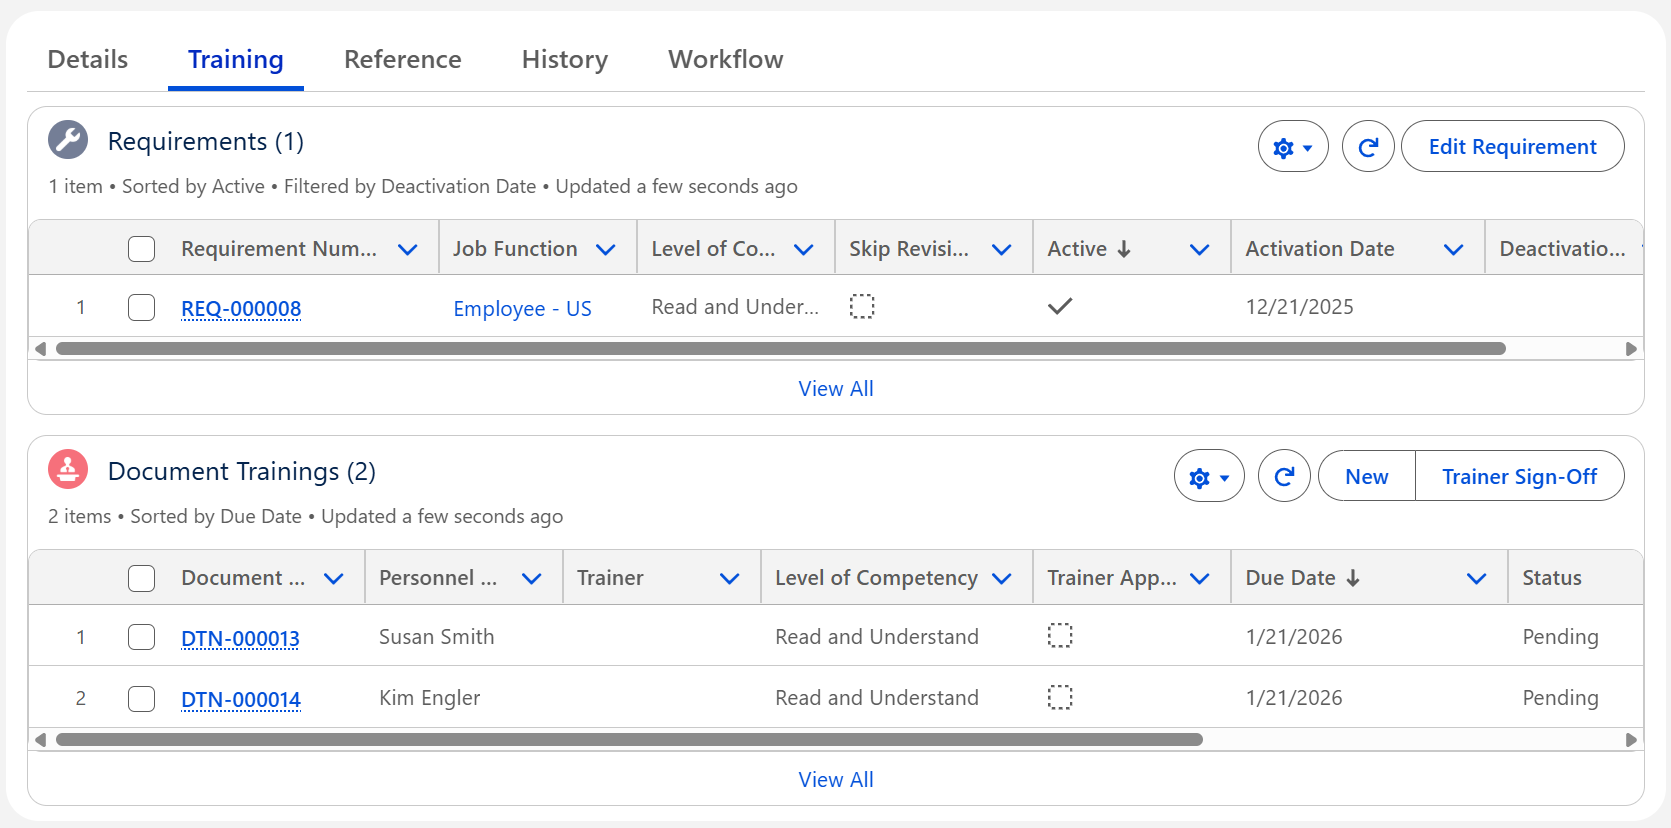Refresh the Document Trainings list
The image size is (1671, 828).
tap(1283, 477)
